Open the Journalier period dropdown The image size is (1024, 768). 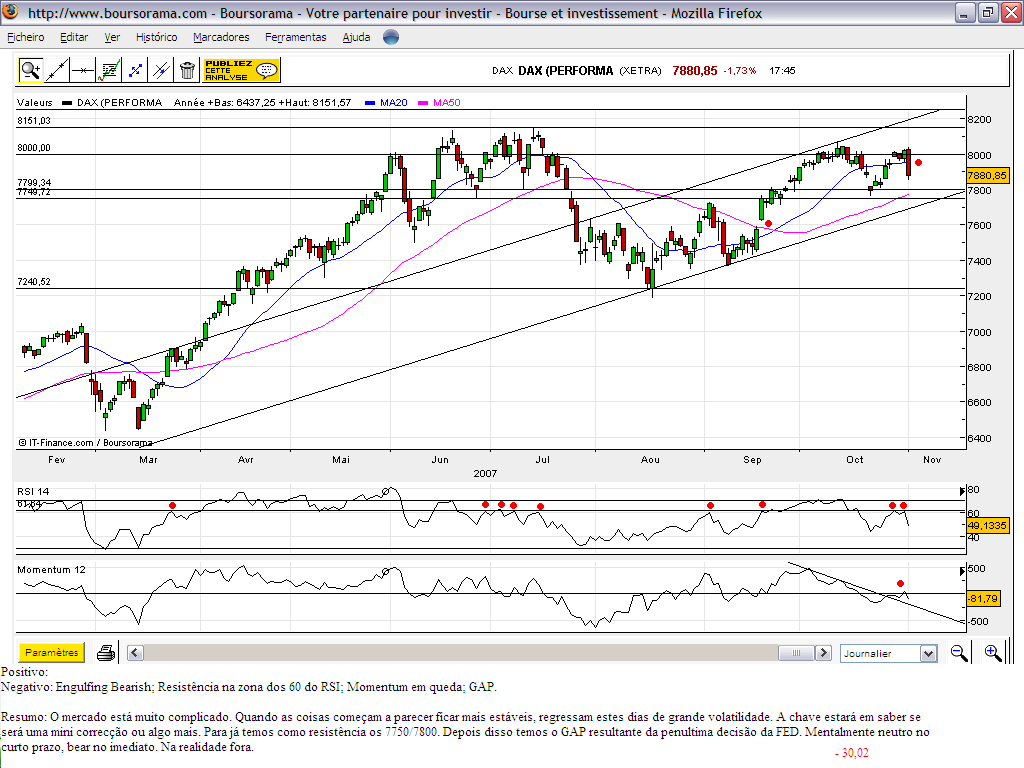click(x=888, y=653)
